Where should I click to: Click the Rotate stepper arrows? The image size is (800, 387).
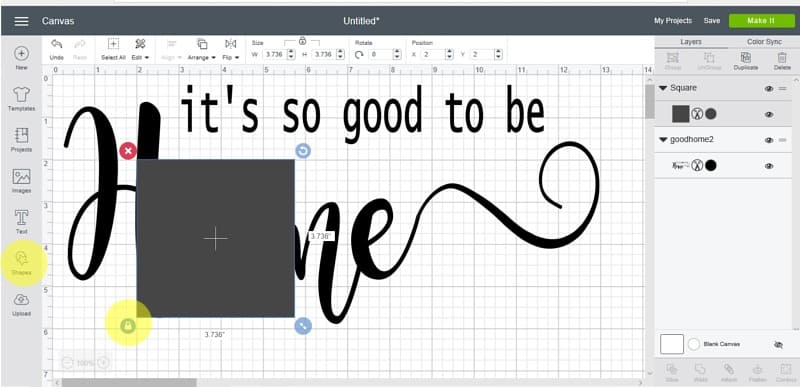click(x=397, y=54)
